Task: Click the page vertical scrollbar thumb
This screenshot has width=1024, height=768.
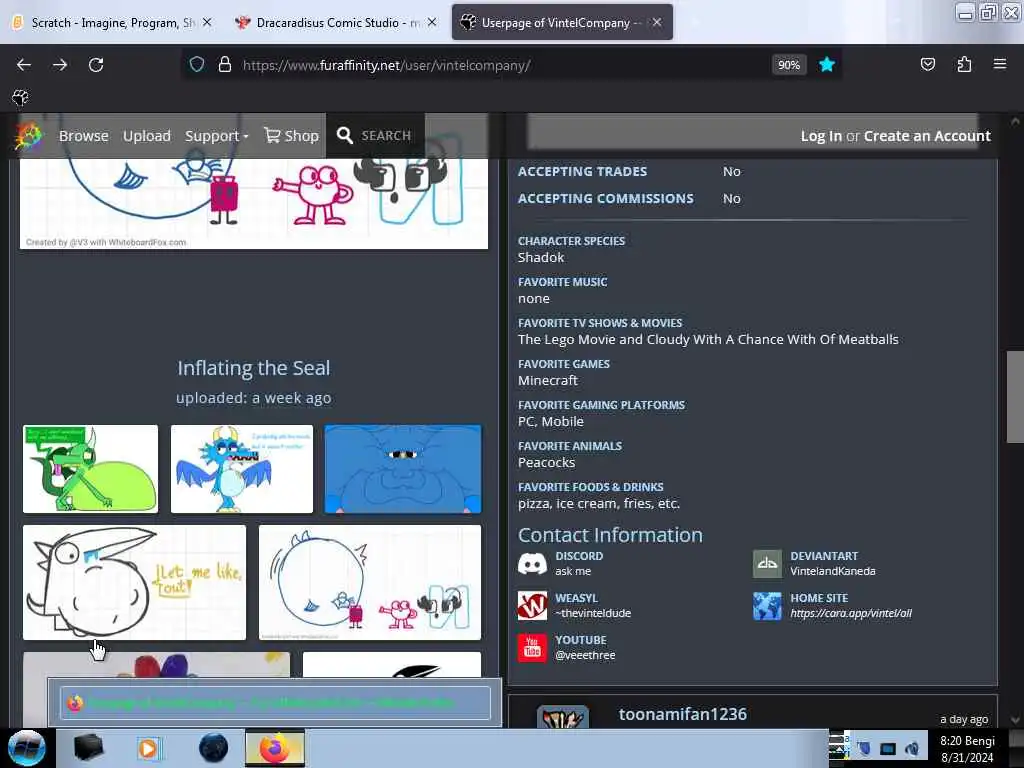Action: 1015,397
